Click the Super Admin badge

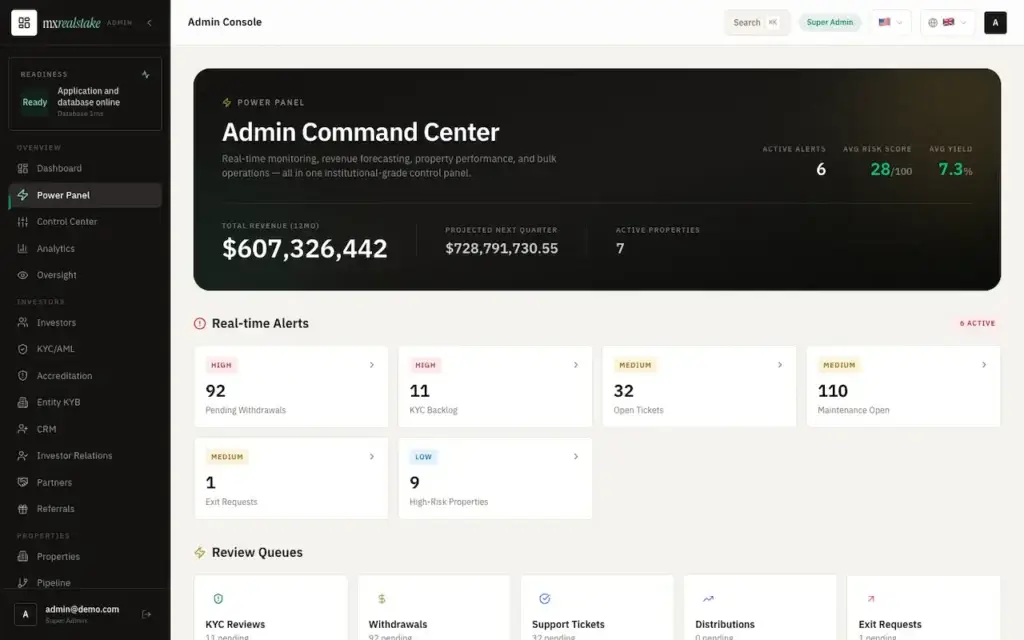(829, 22)
